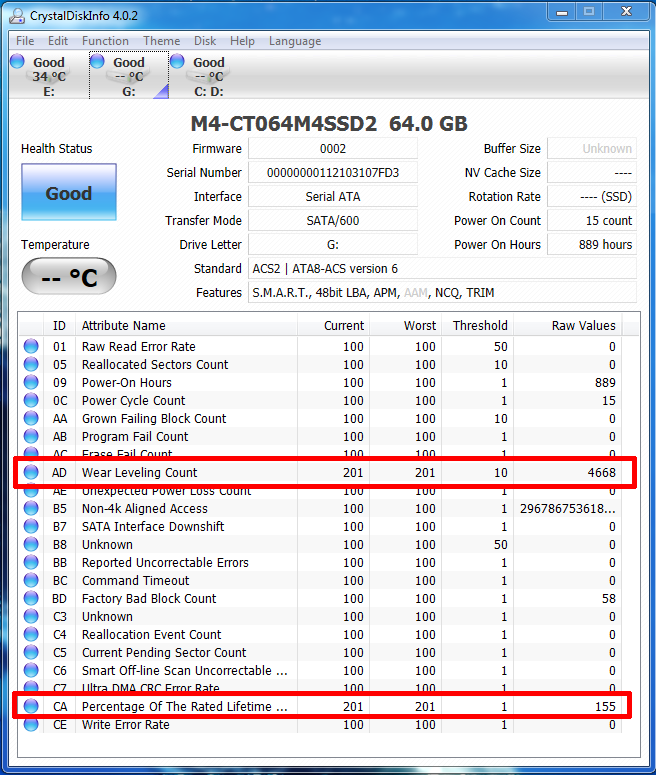Click the Worst column header
This screenshot has width=656, height=775.
[x=405, y=326]
